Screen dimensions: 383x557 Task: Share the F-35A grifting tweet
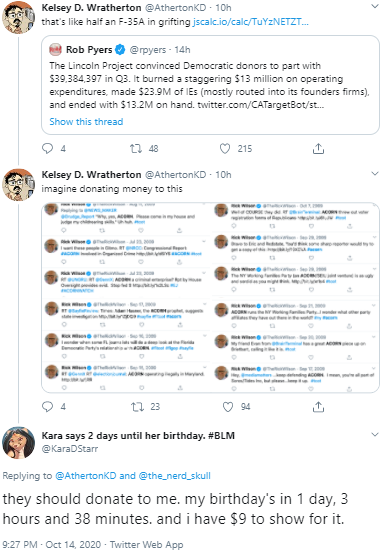click(318, 148)
